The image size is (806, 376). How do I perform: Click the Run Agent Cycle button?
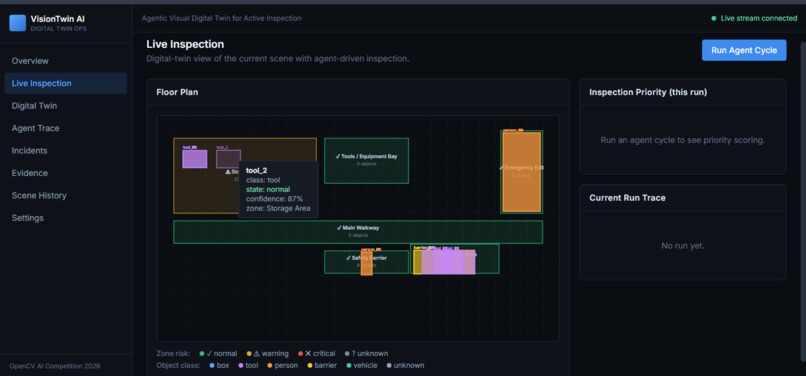pyautogui.click(x=744, y=50)
